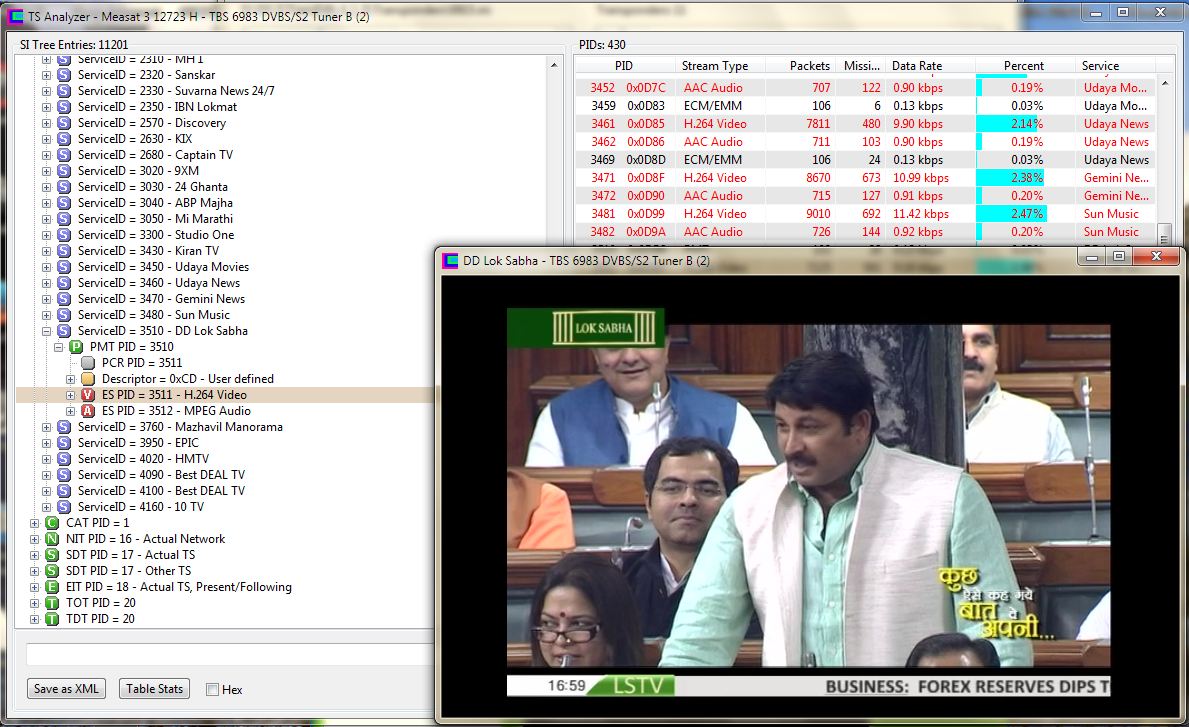
Task: Click the service icon for ABP Majha
Action: click(64, 202)
